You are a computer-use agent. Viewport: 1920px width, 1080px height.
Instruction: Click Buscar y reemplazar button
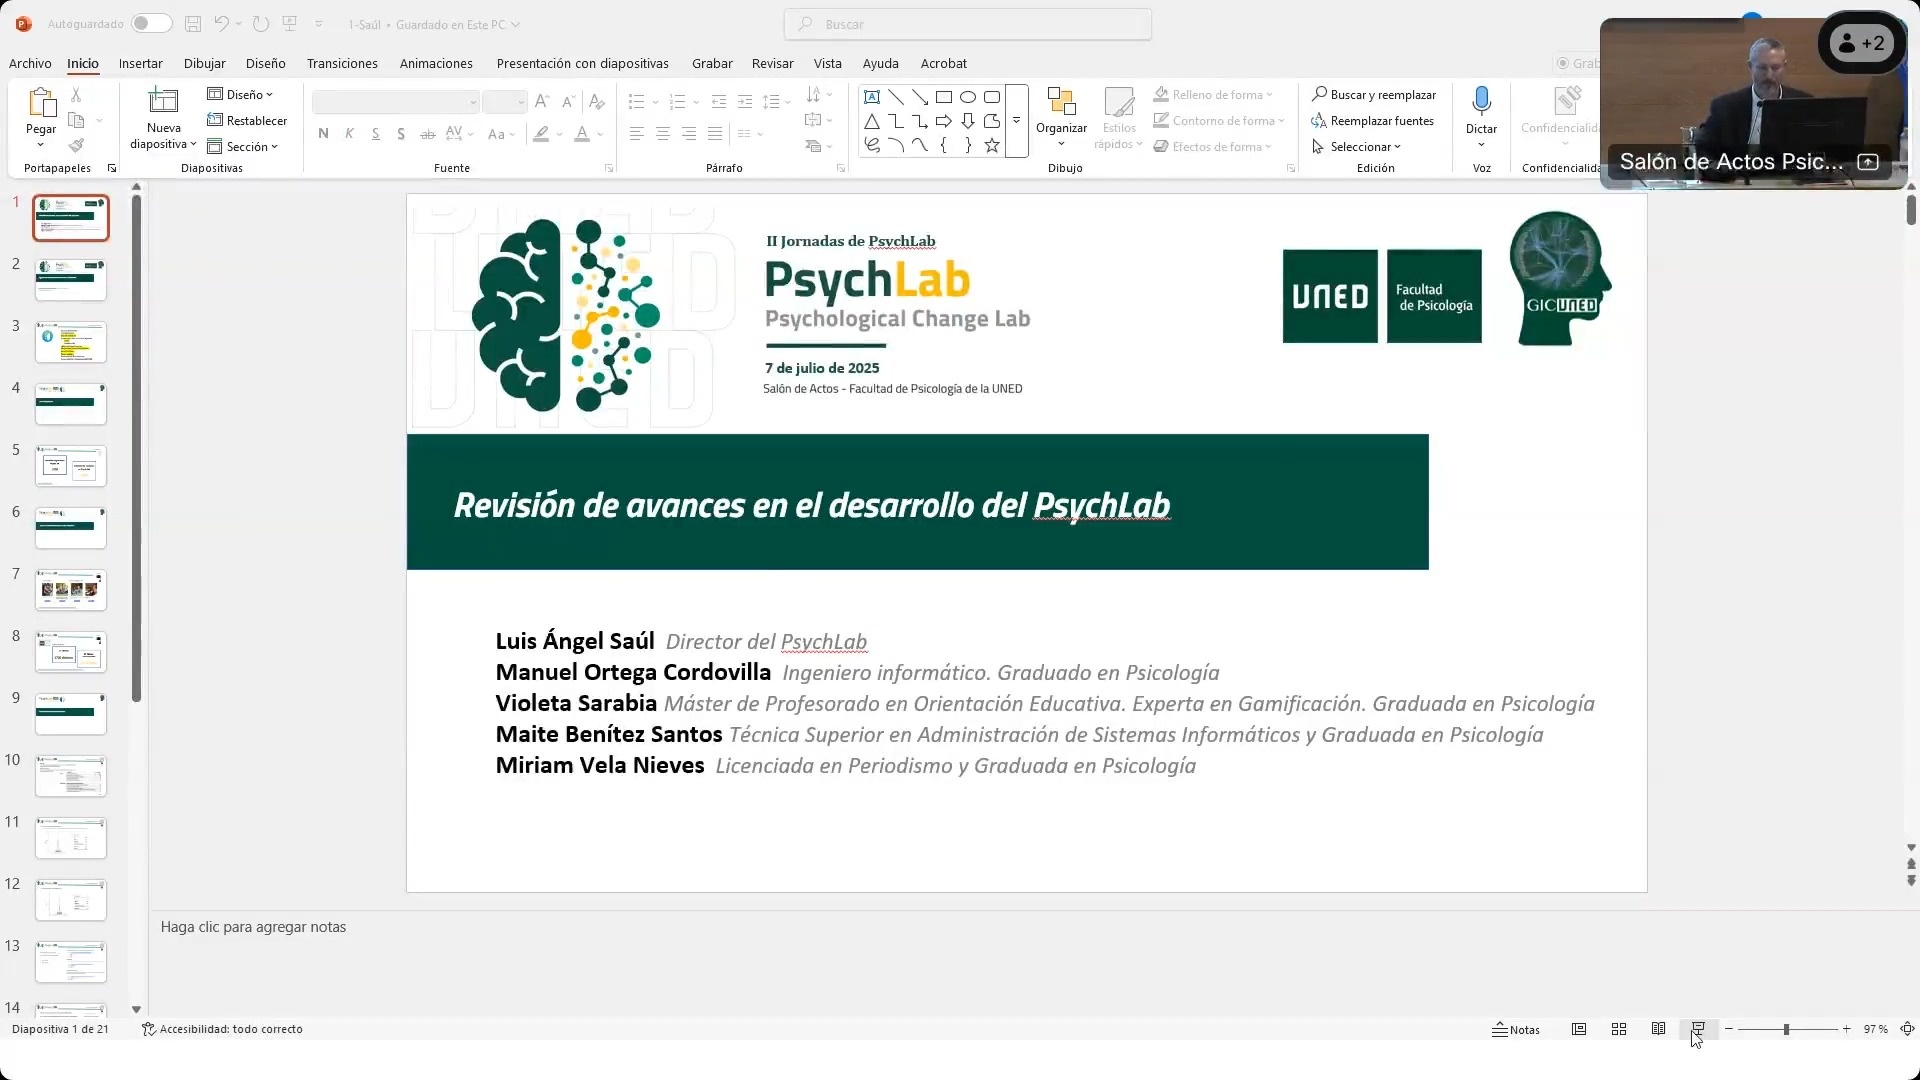point(1374,94)
